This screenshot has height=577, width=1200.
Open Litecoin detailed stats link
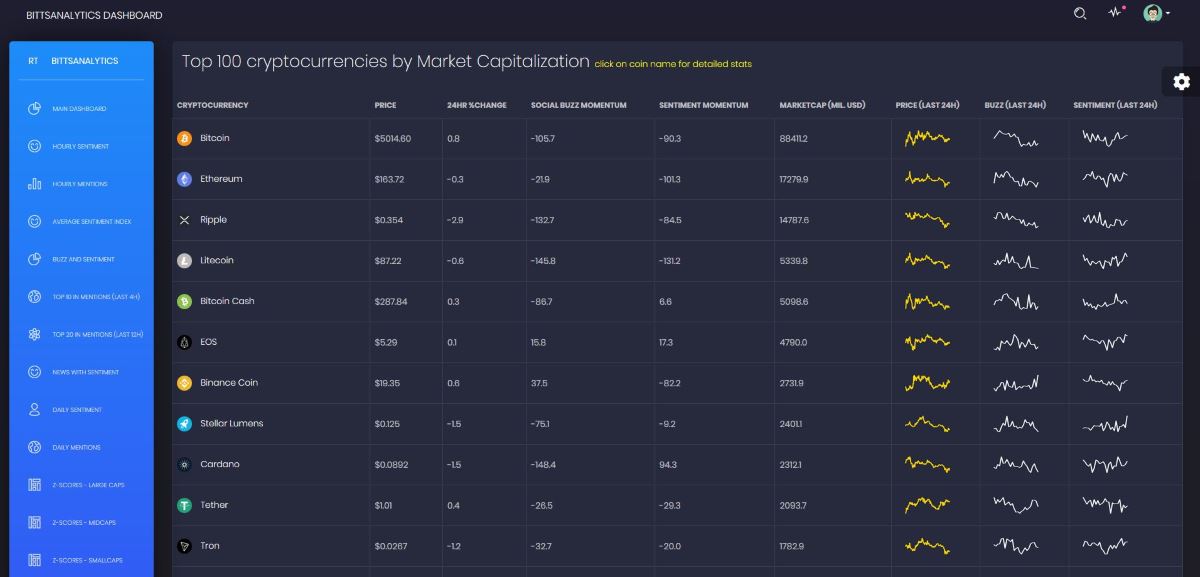(217, 261)
